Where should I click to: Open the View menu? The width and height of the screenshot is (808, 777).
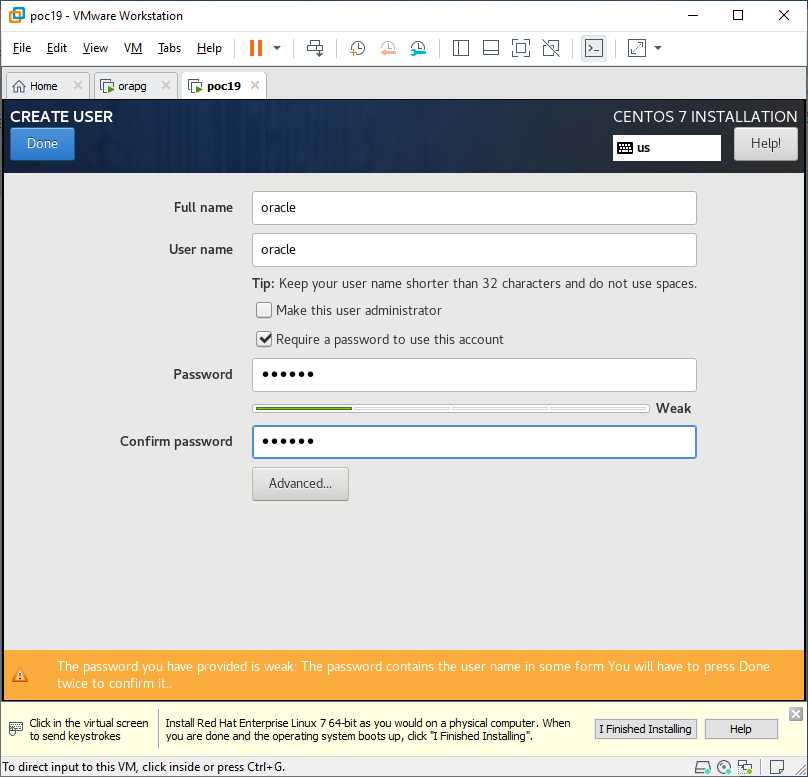pyautogui.click(x=95, y=48)
